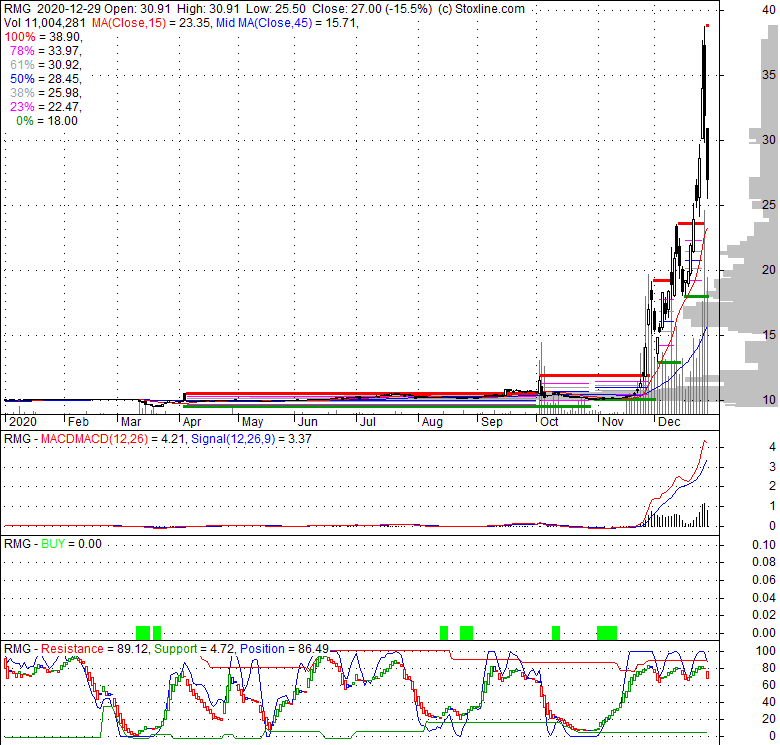Click the first green BUY signal bar in March
Screen dimensions: 780x745
click(x=143, y=633)
